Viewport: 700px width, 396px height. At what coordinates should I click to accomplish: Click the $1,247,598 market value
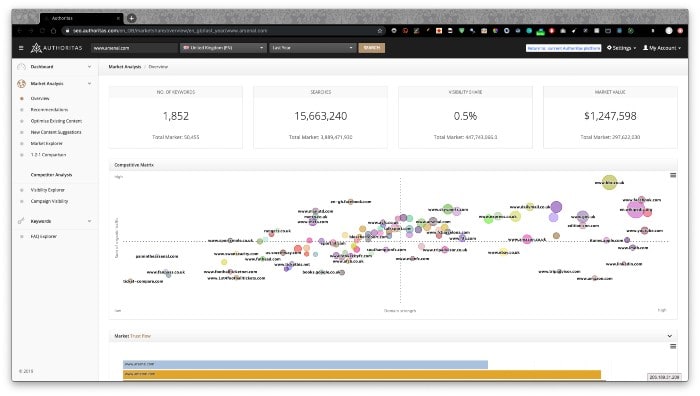(610, 116)
